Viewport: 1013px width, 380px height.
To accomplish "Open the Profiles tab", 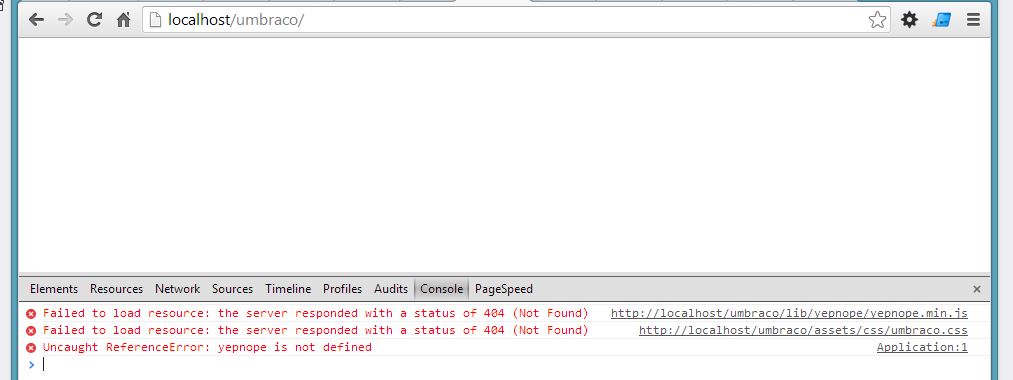I will [x=342, y=289].
